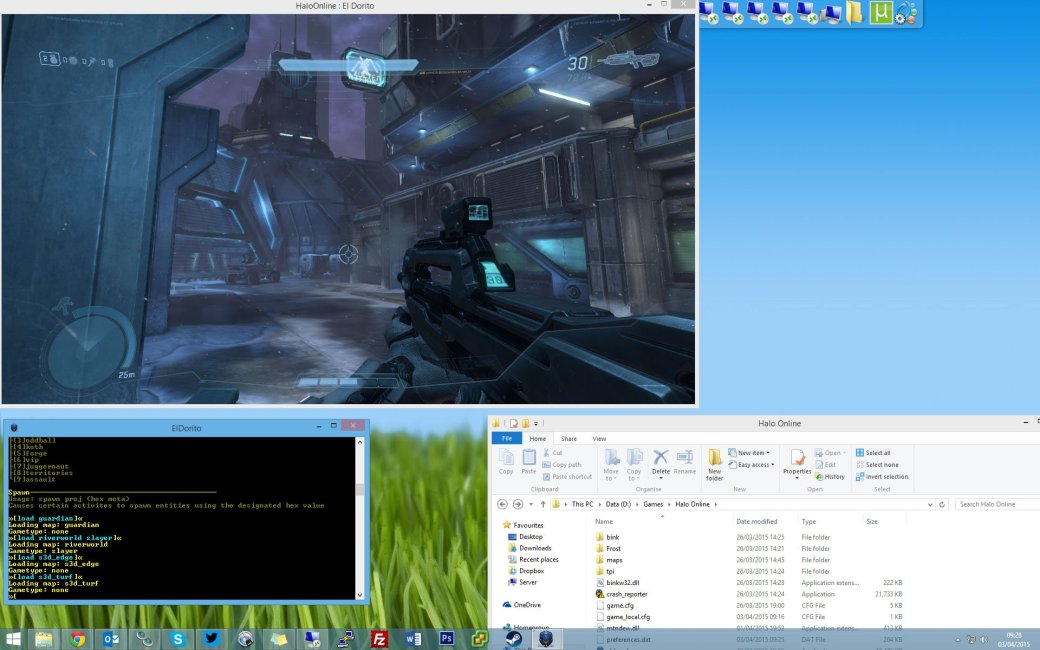The image size is (1040, 650).
Task: Open the quick access toolbar customize arrow
Action: 535,423
